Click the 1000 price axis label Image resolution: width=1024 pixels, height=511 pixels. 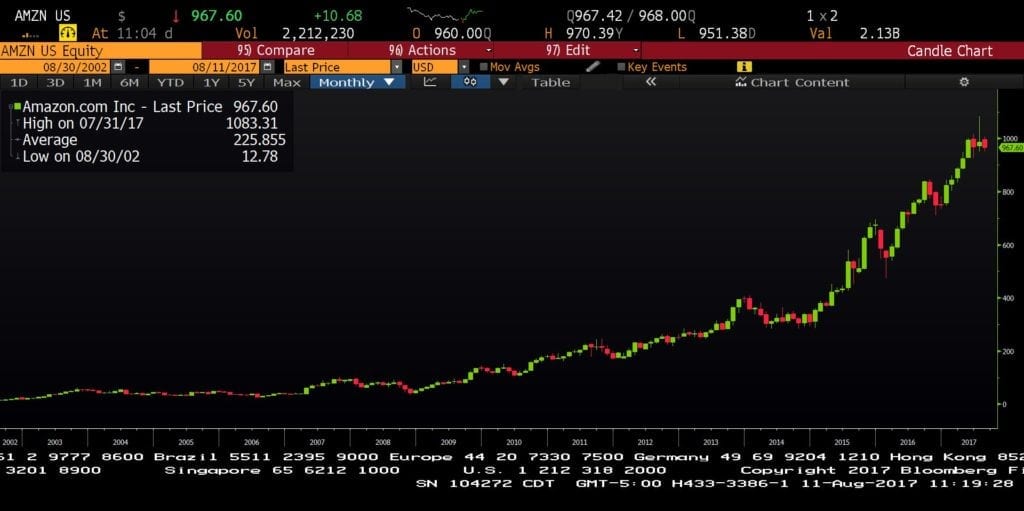(1010, 139)
